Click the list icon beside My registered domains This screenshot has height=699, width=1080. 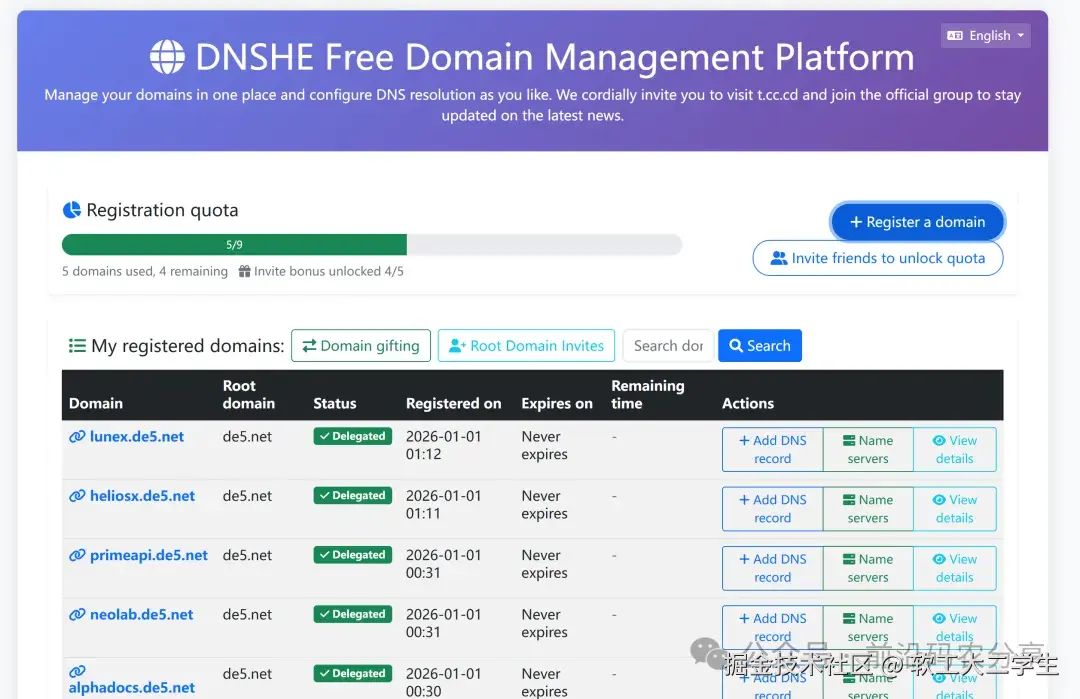coord(77,346)
